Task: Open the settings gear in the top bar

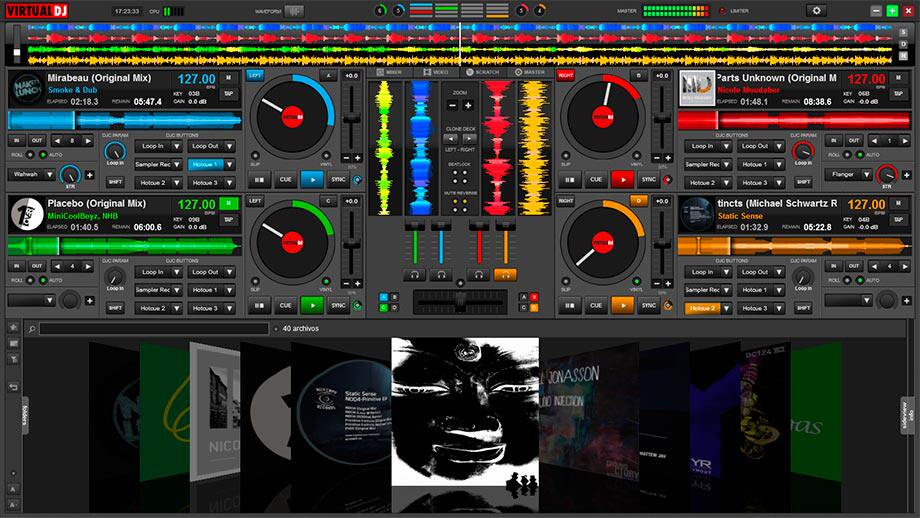Action: click(816, 11)
